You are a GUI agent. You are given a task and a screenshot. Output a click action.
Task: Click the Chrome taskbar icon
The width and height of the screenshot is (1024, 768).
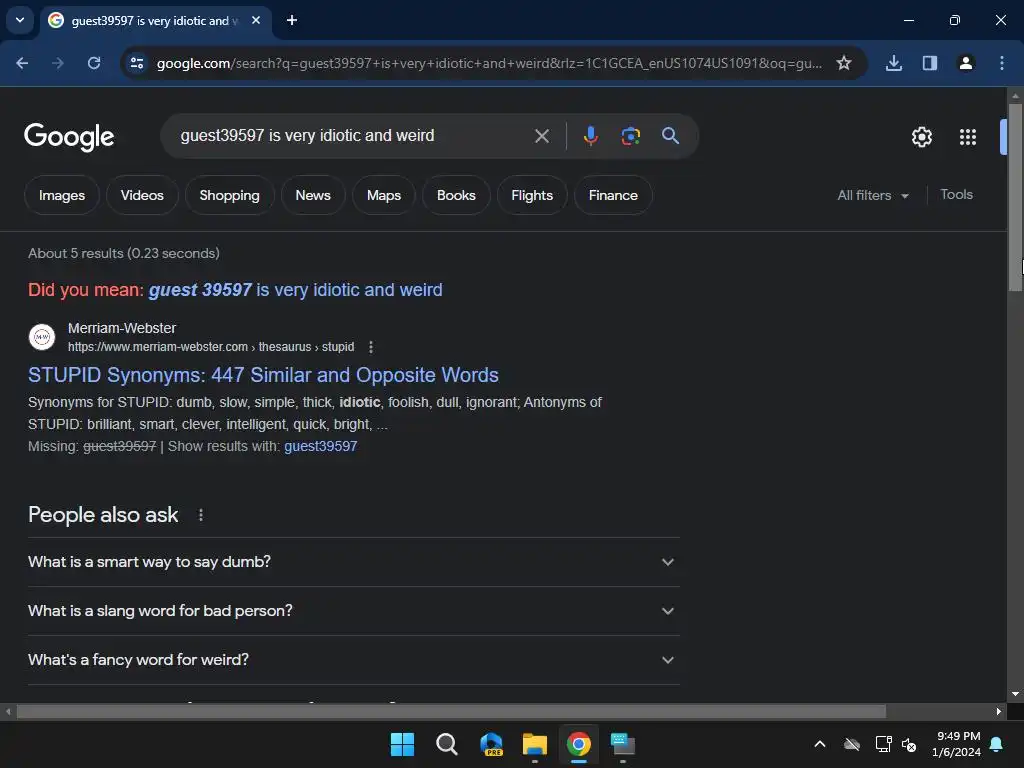pos(579,744)
